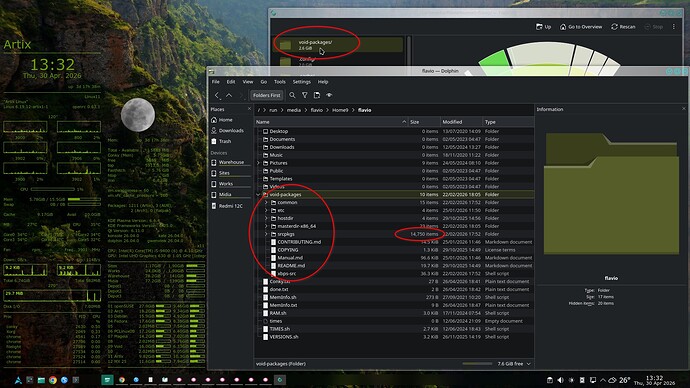The width and height of the screenshot is (690, 388).
Task: Open the View menu
Action: pos(248,82)
